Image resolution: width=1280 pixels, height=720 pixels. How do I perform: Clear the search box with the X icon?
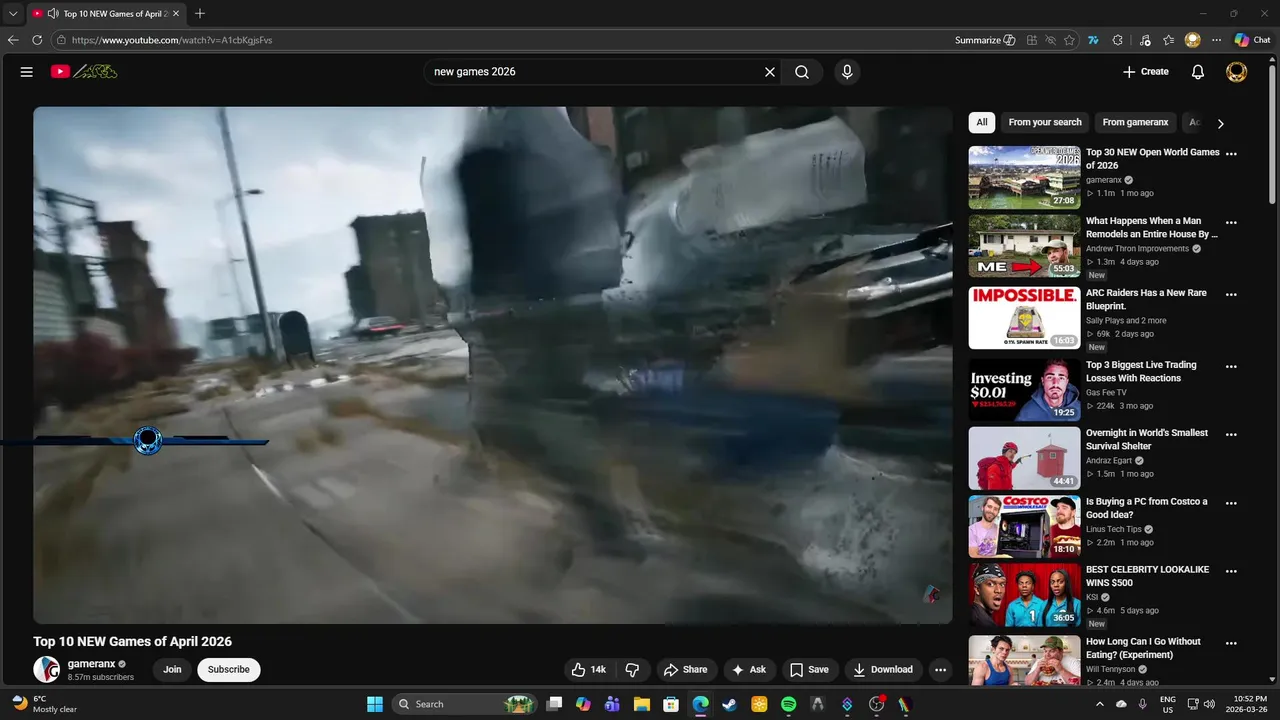pyautogui.click(x=770, y=72)
